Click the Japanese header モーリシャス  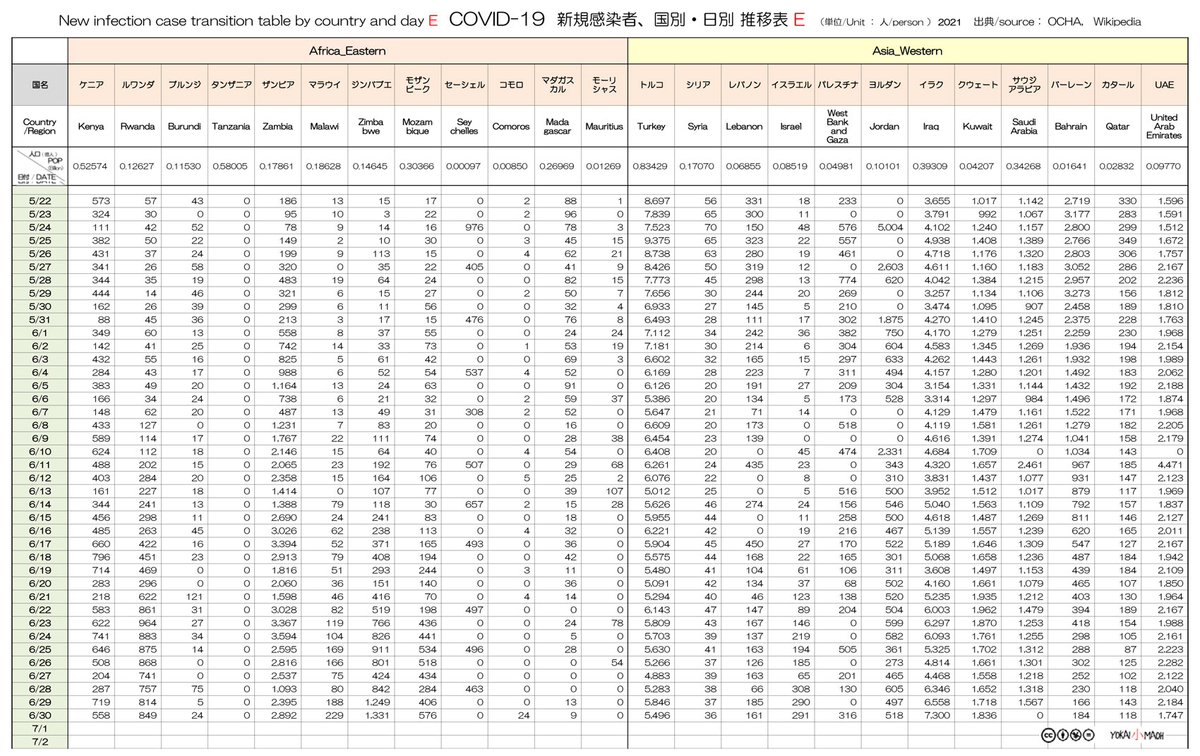click(x=604, y=86)
